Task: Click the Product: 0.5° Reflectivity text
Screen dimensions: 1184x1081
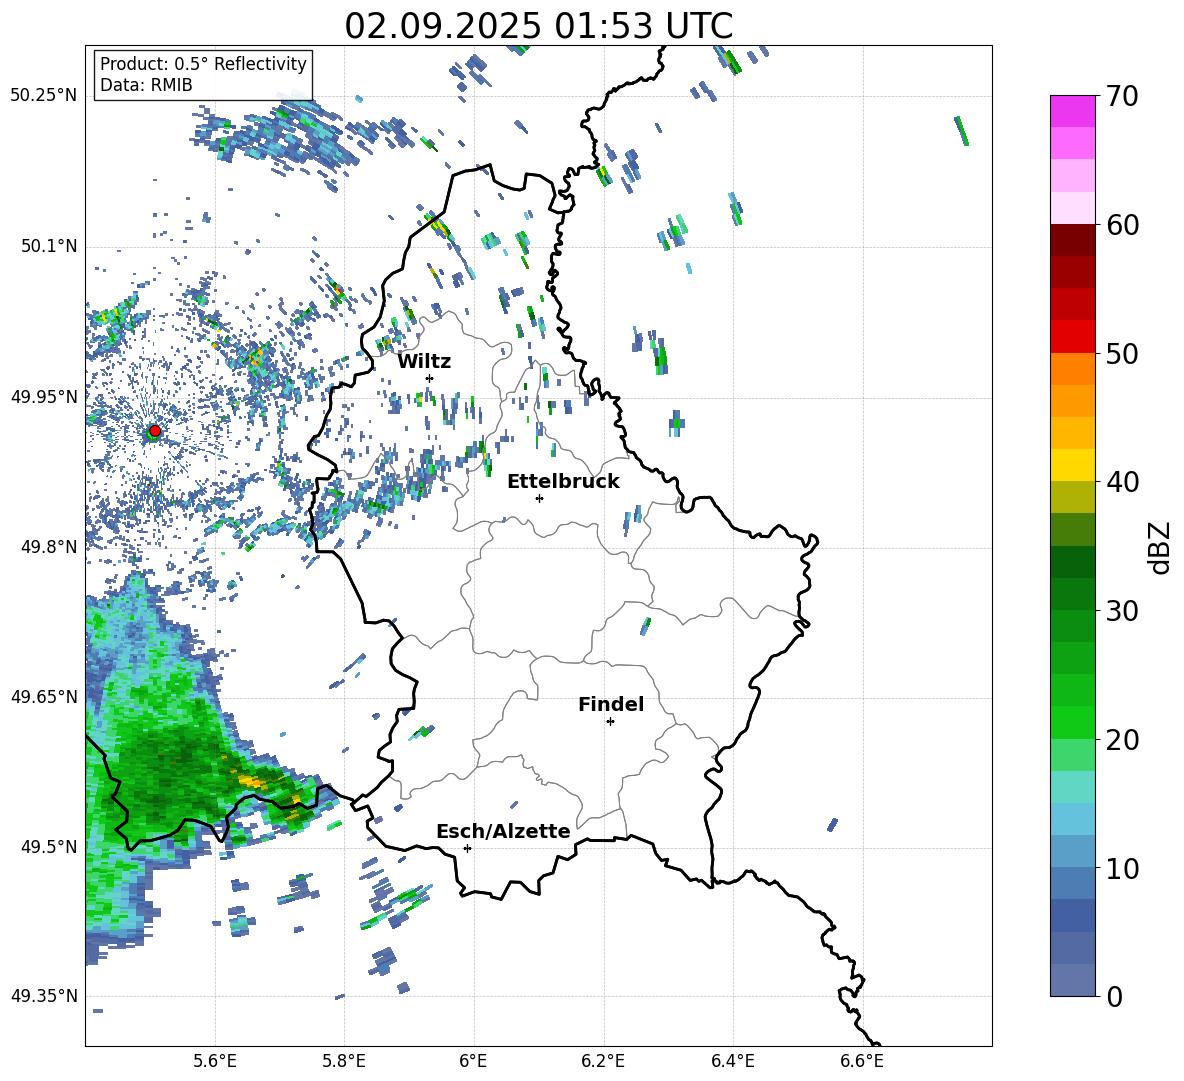Action: [203, 64]
